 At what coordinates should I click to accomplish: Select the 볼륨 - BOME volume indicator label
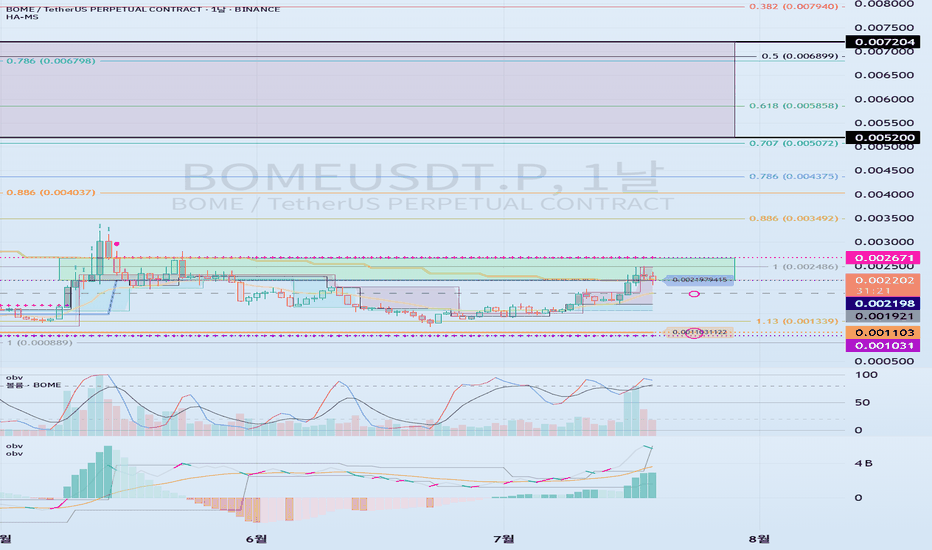tap(33, 385)
